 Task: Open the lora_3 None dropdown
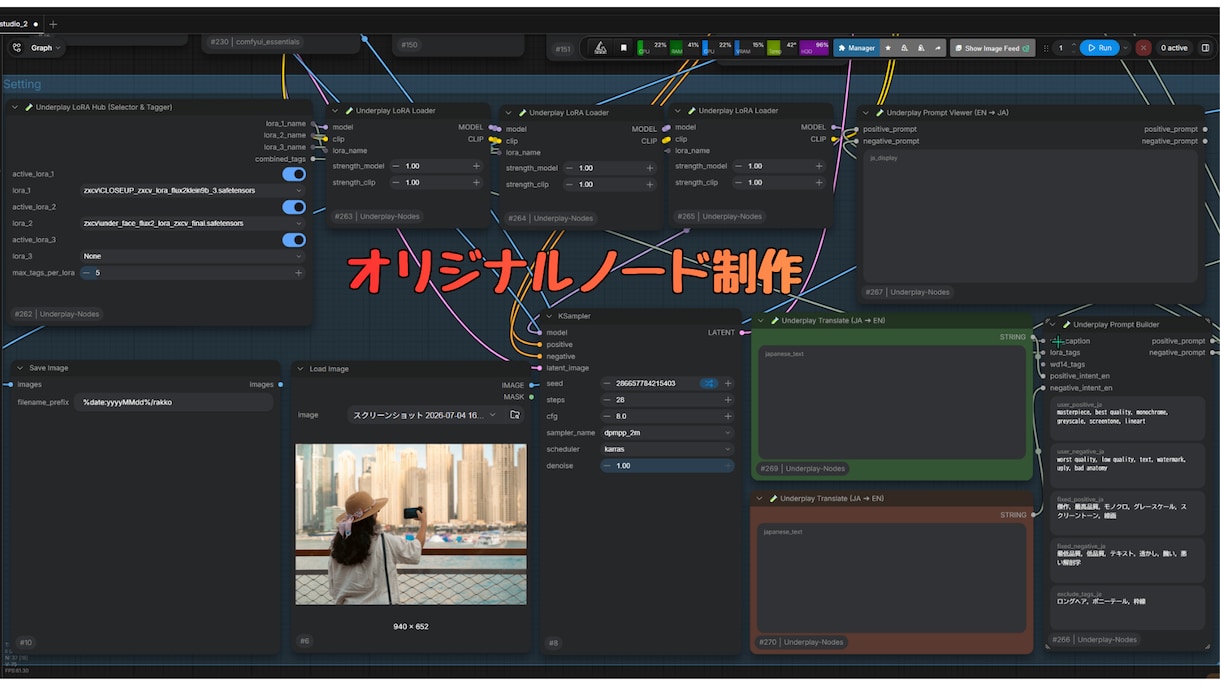pos(193,256)
